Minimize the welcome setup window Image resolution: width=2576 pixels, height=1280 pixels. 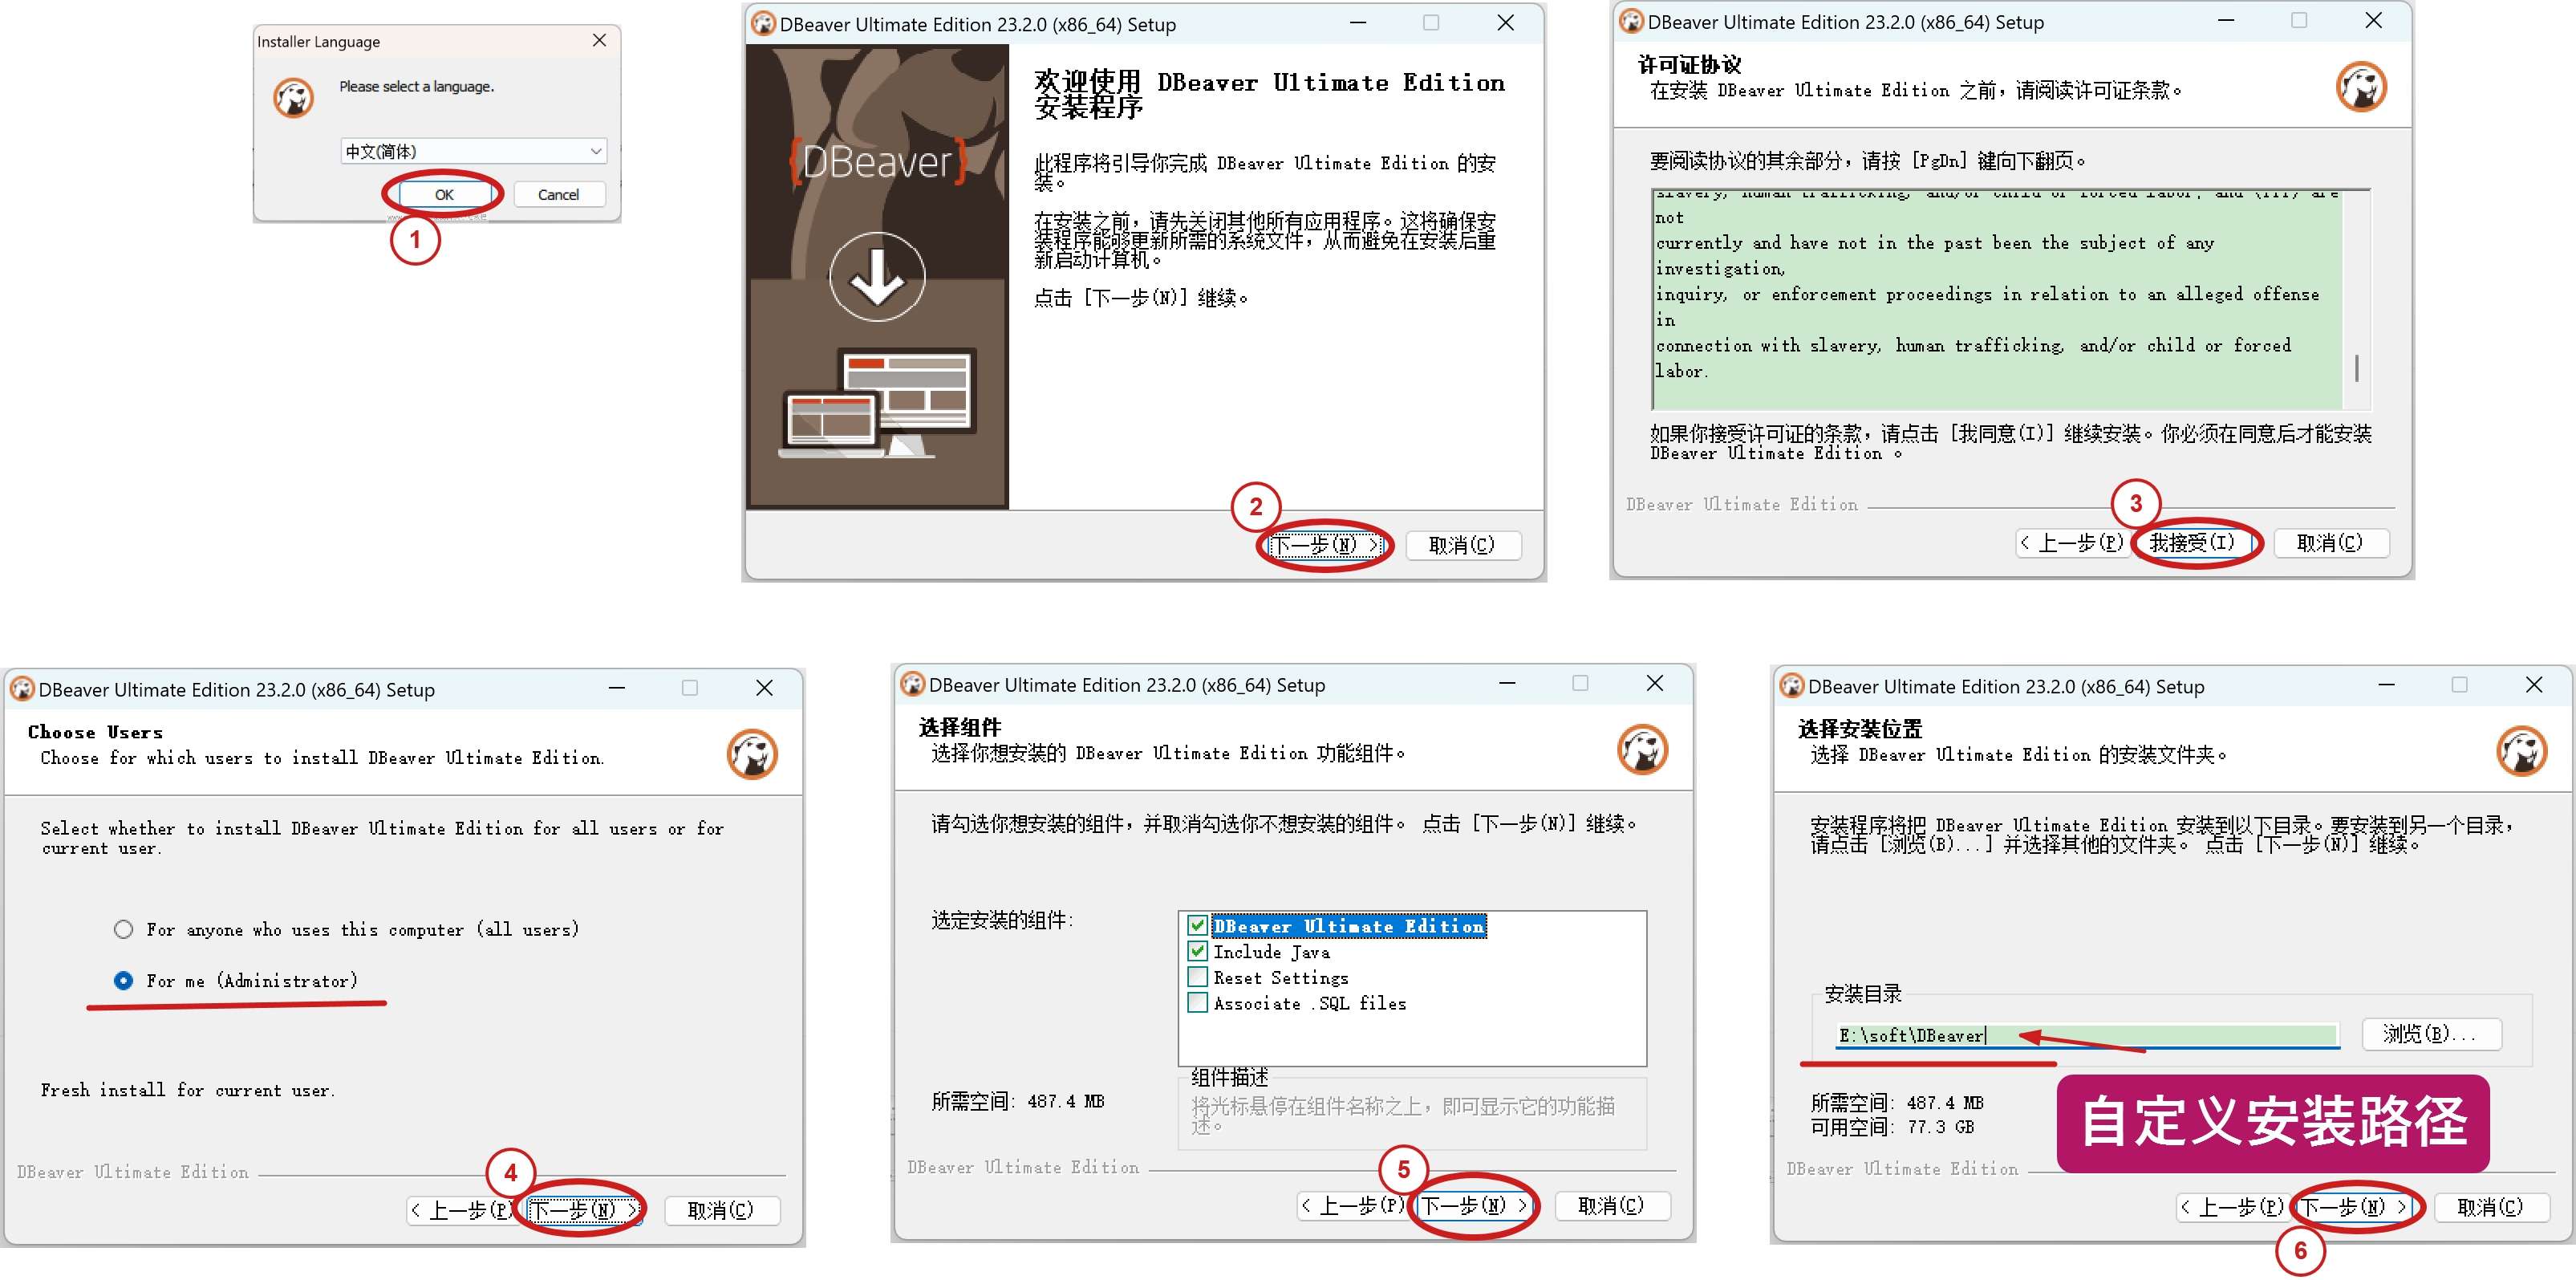(1358, 23)
